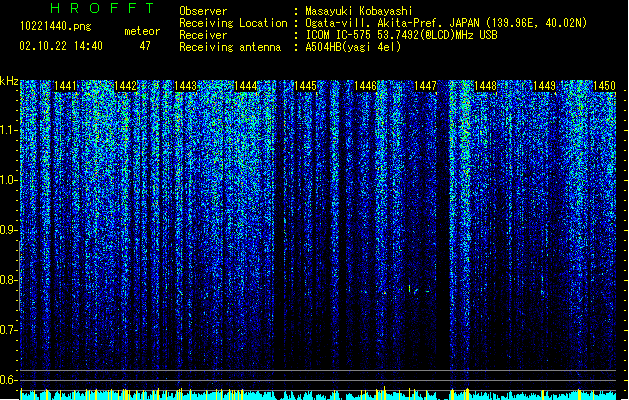629x400 pixels.
Task: Select the file name 10221440.png
Action: click(56, 26)
